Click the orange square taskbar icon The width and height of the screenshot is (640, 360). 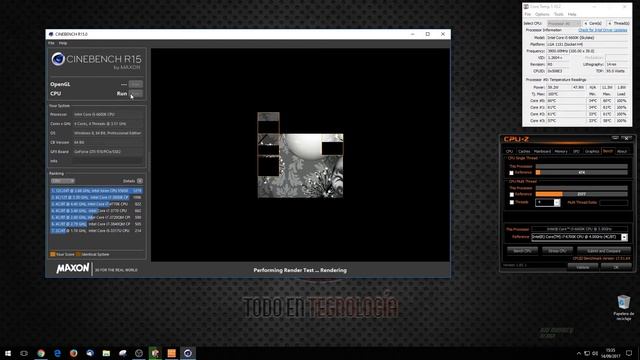click(171, 353)
